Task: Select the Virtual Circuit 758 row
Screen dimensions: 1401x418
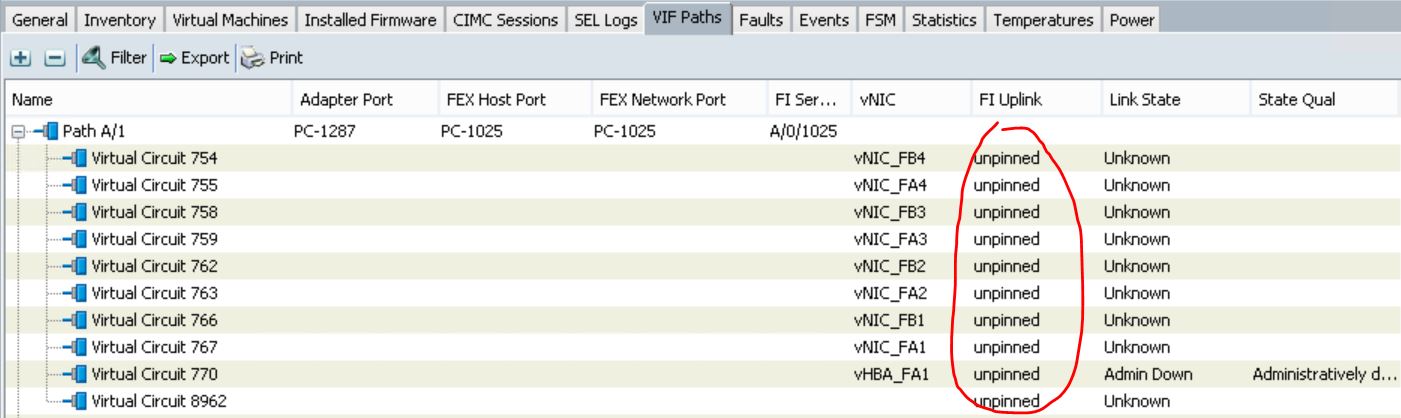Action: [700, 213]
